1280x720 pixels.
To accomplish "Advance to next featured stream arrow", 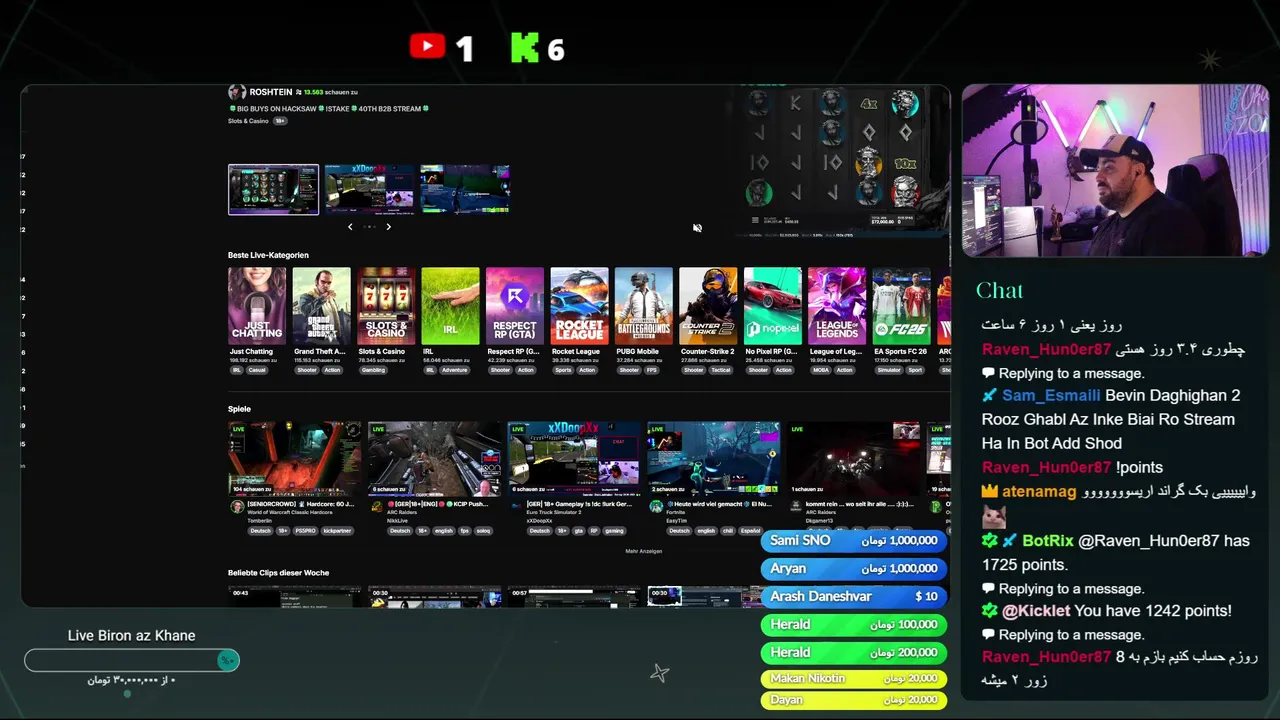I will (x=389, y=227).
